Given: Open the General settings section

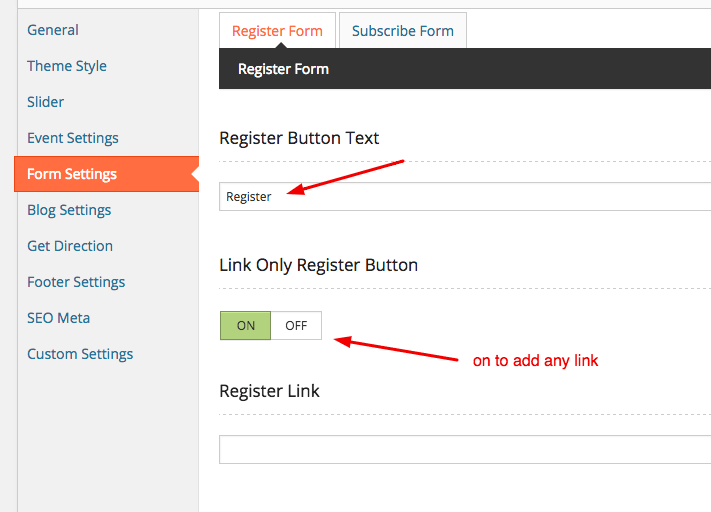Looking at the screenshot, I should click(x=53, y=30).
